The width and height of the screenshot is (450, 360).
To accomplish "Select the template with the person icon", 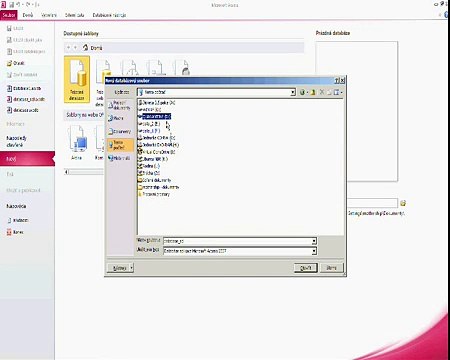I will pyautogui.click(x=182, y=67).
